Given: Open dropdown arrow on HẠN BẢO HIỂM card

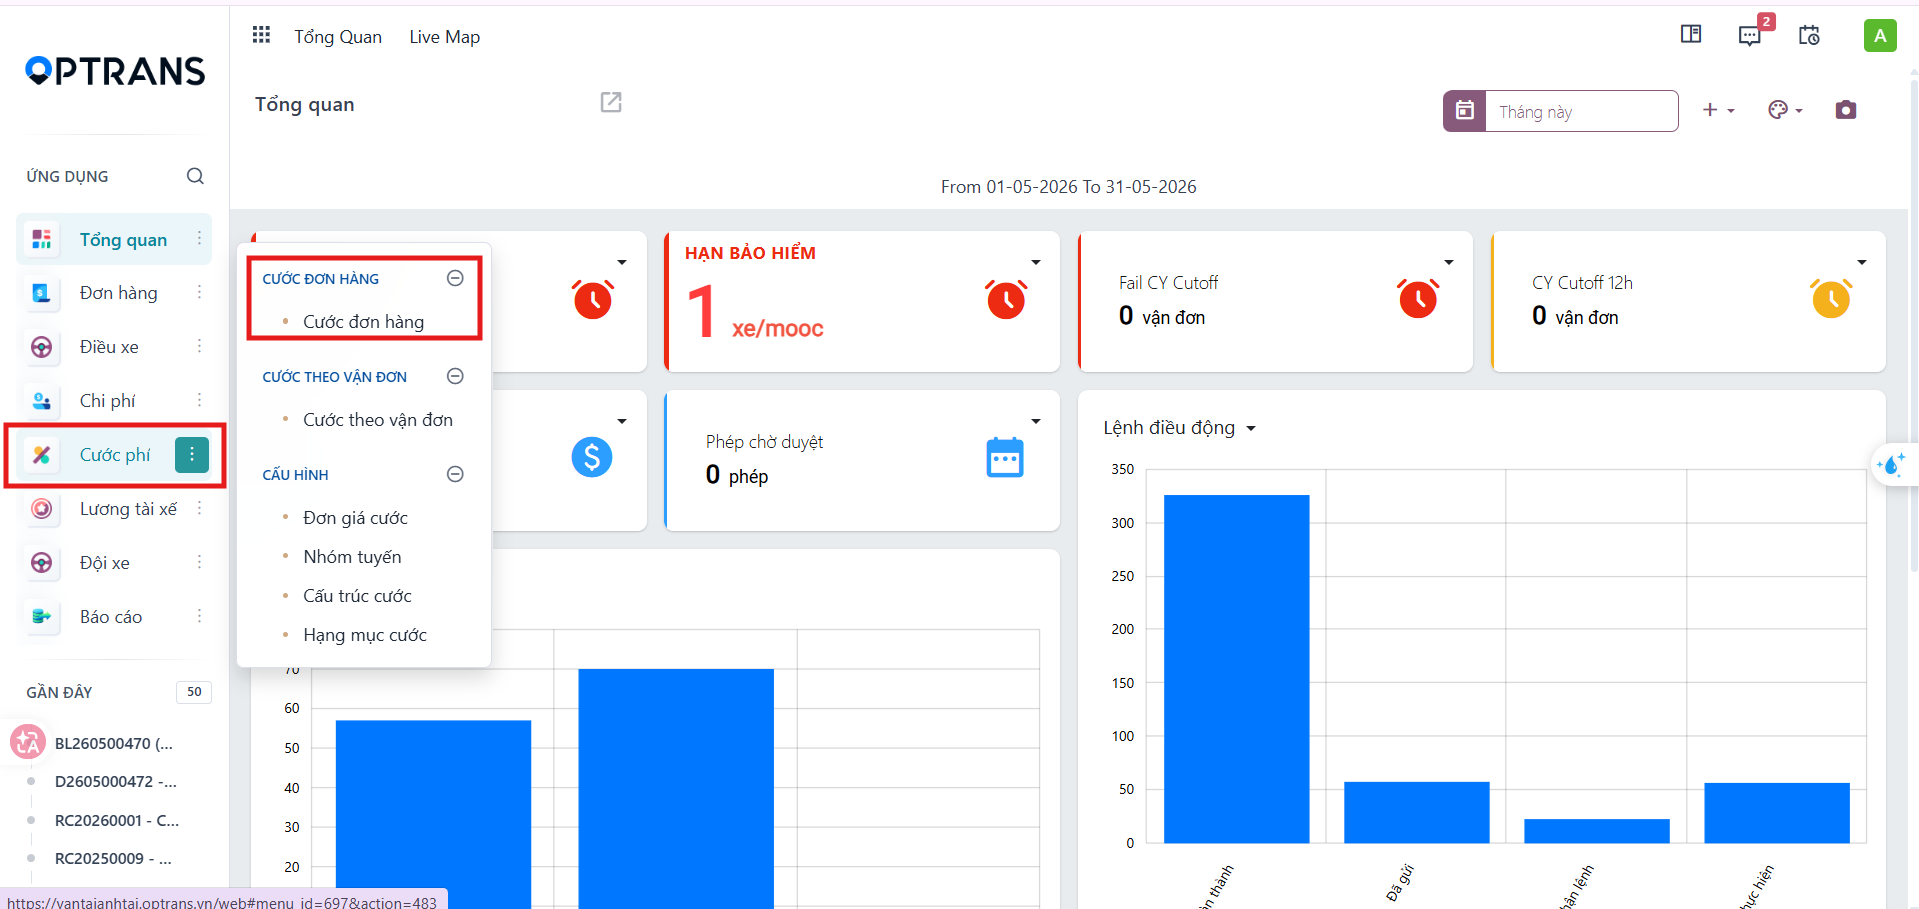Looking at the screenshot, I should click(x=1036, y=262).
